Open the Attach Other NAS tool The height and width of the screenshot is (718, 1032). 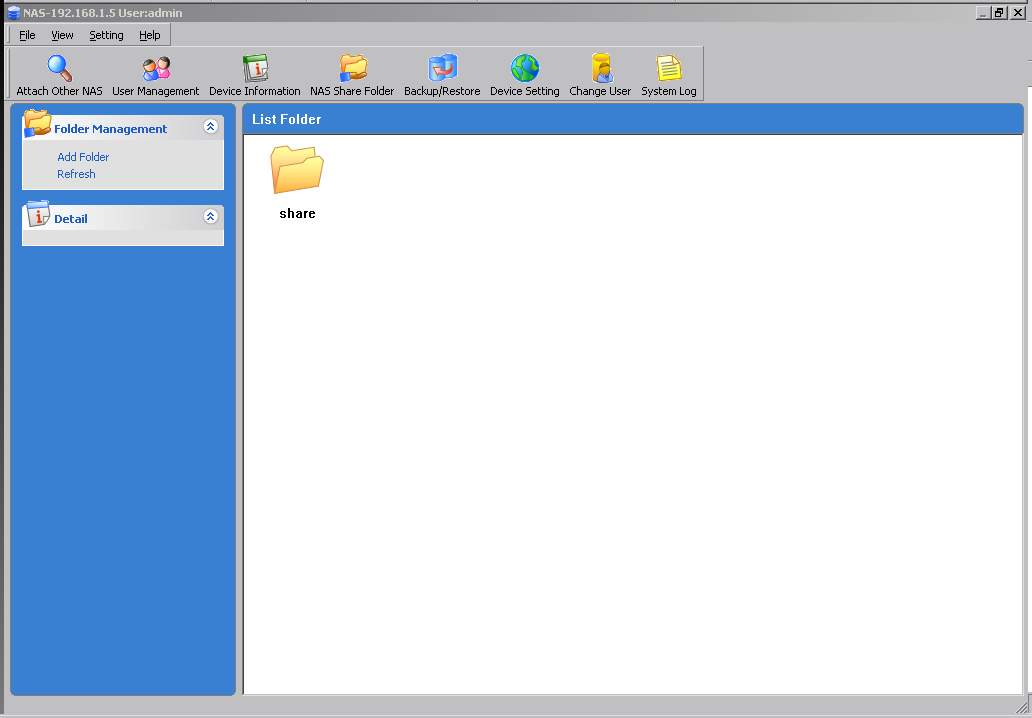click(x=59, y=75)
